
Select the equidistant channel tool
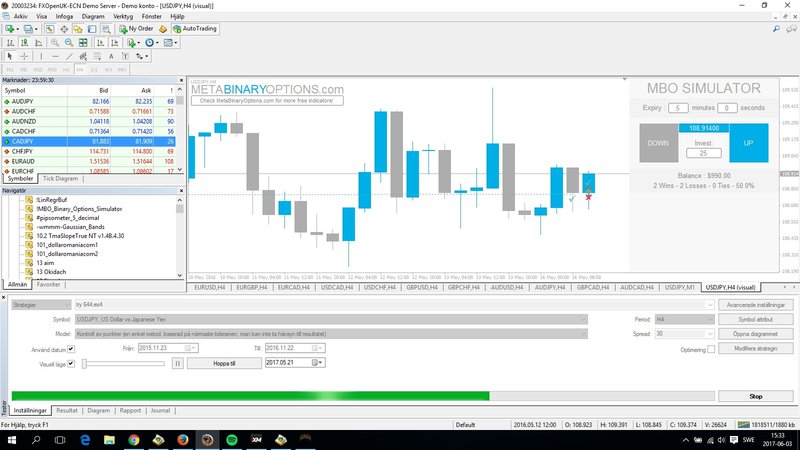point(83,56)
